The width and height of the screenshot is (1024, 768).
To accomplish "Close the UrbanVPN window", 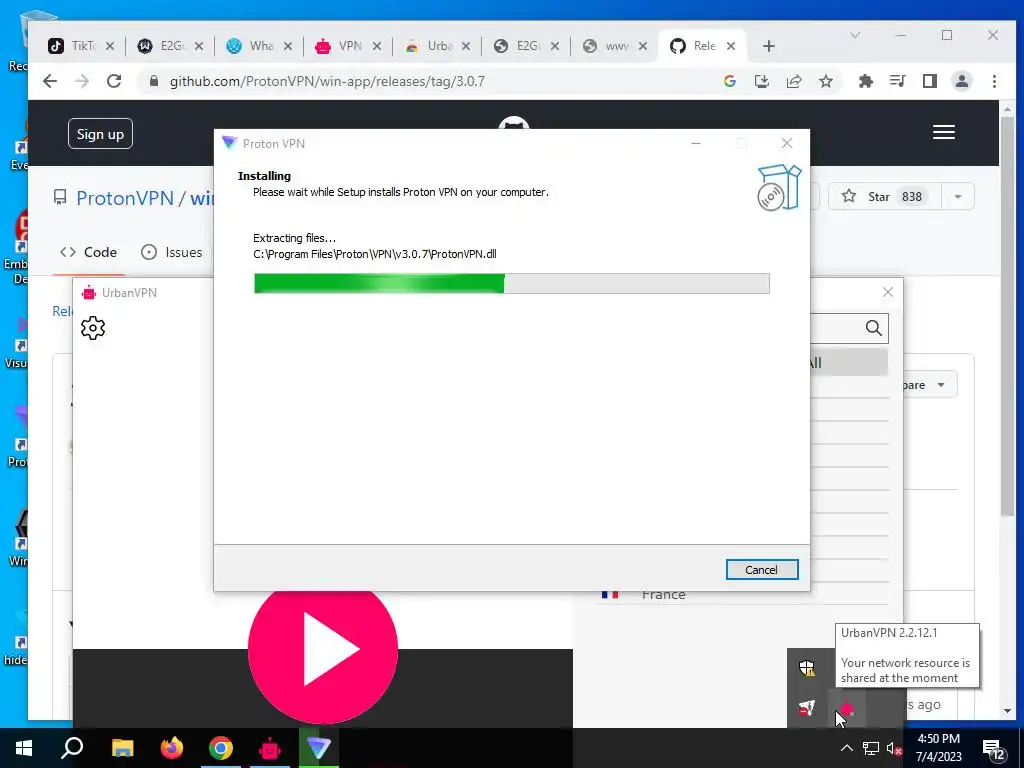I will (x=888, y=292).
